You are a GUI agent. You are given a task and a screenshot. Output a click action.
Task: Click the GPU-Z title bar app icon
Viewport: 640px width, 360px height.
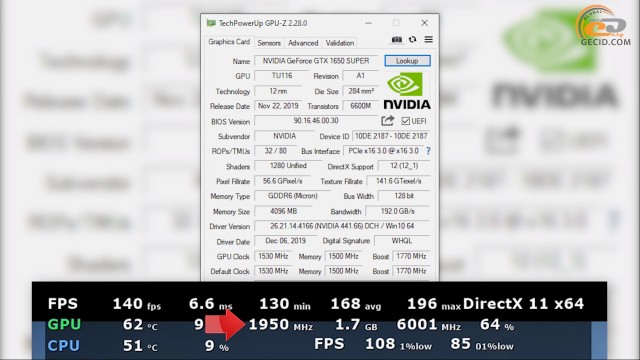click(211, 23)
